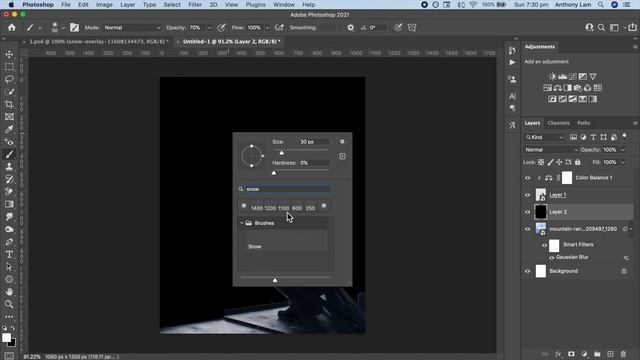Select the Horizontal Type tool
The image size is (640, 360).
[x=9, y=254]
